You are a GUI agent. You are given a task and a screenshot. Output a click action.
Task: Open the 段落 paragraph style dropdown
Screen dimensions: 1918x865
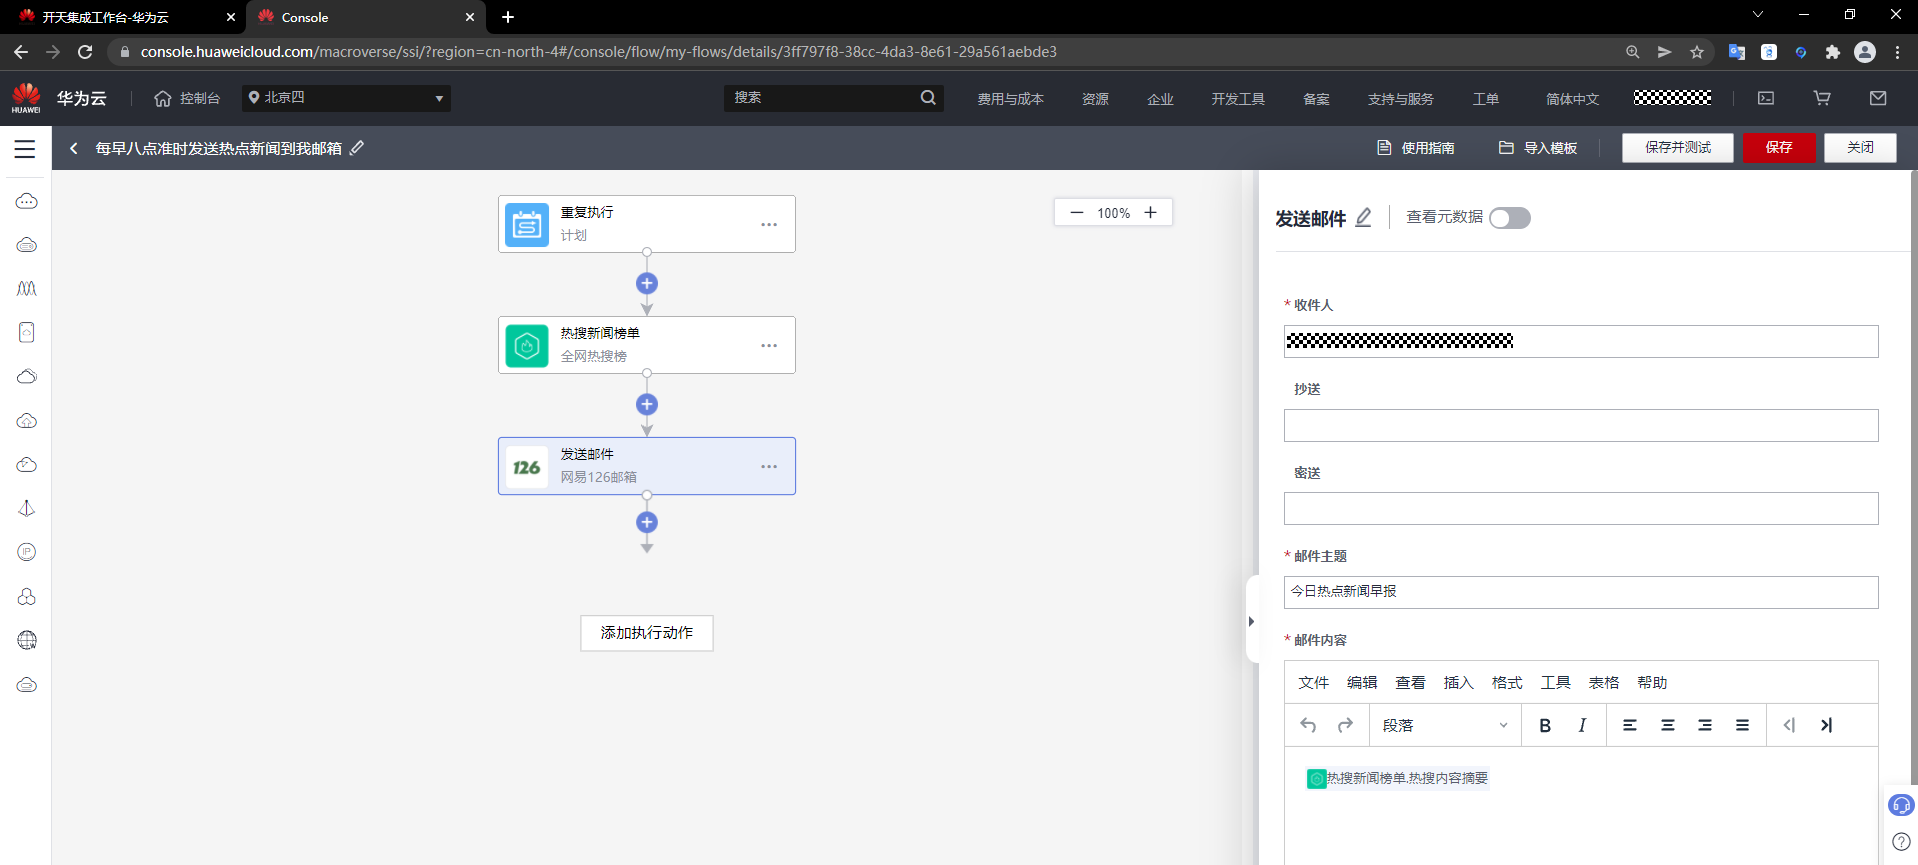pos(1445,725)
